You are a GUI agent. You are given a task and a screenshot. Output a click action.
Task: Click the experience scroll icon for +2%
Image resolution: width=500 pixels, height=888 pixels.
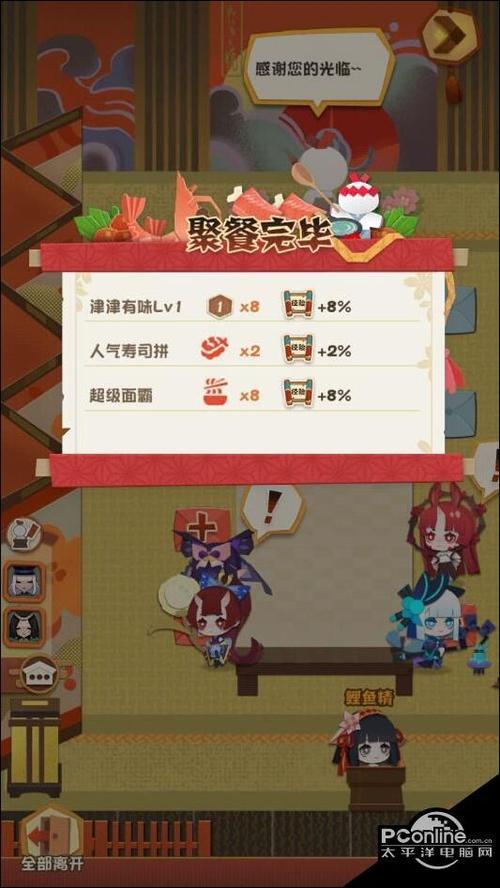tap(298, 351)
